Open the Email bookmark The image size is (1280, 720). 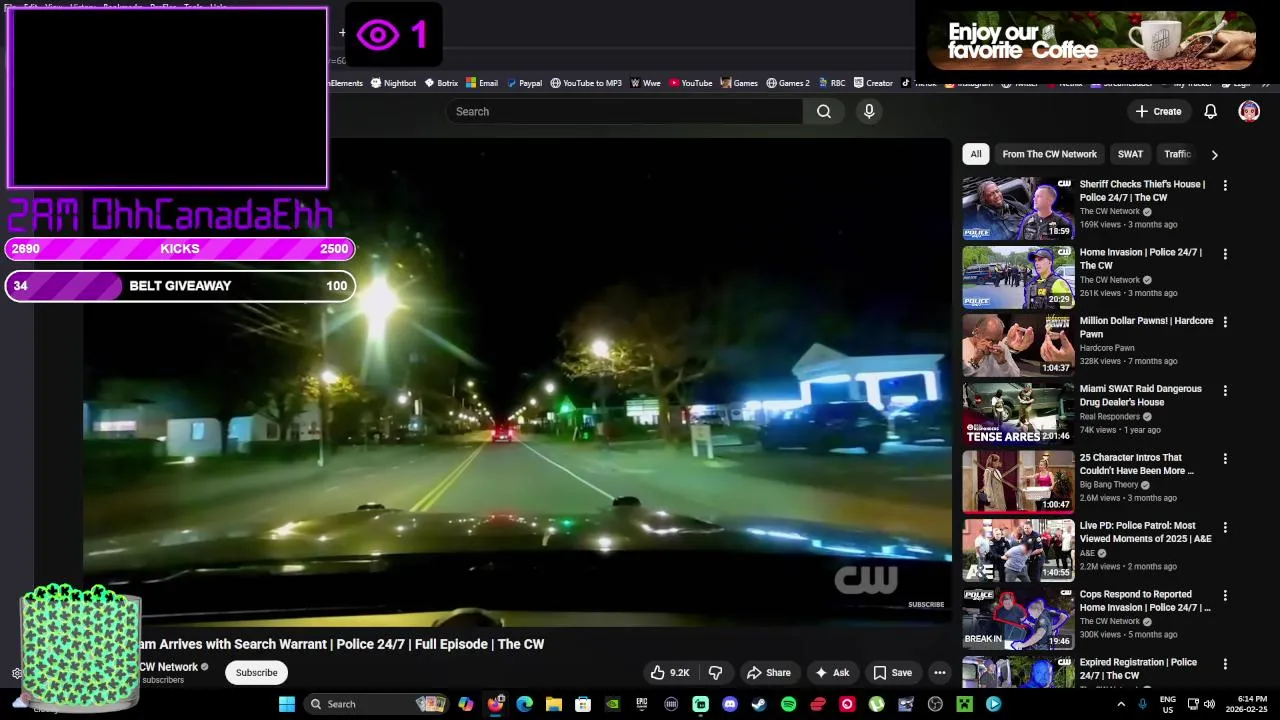pos(482,83)
